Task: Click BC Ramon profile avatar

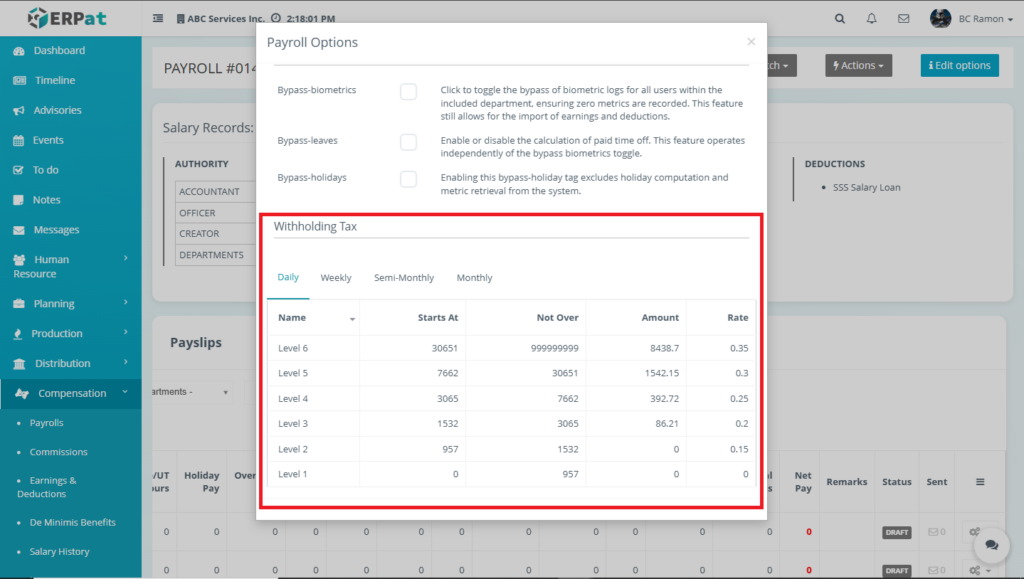Action: click(940, 18)
